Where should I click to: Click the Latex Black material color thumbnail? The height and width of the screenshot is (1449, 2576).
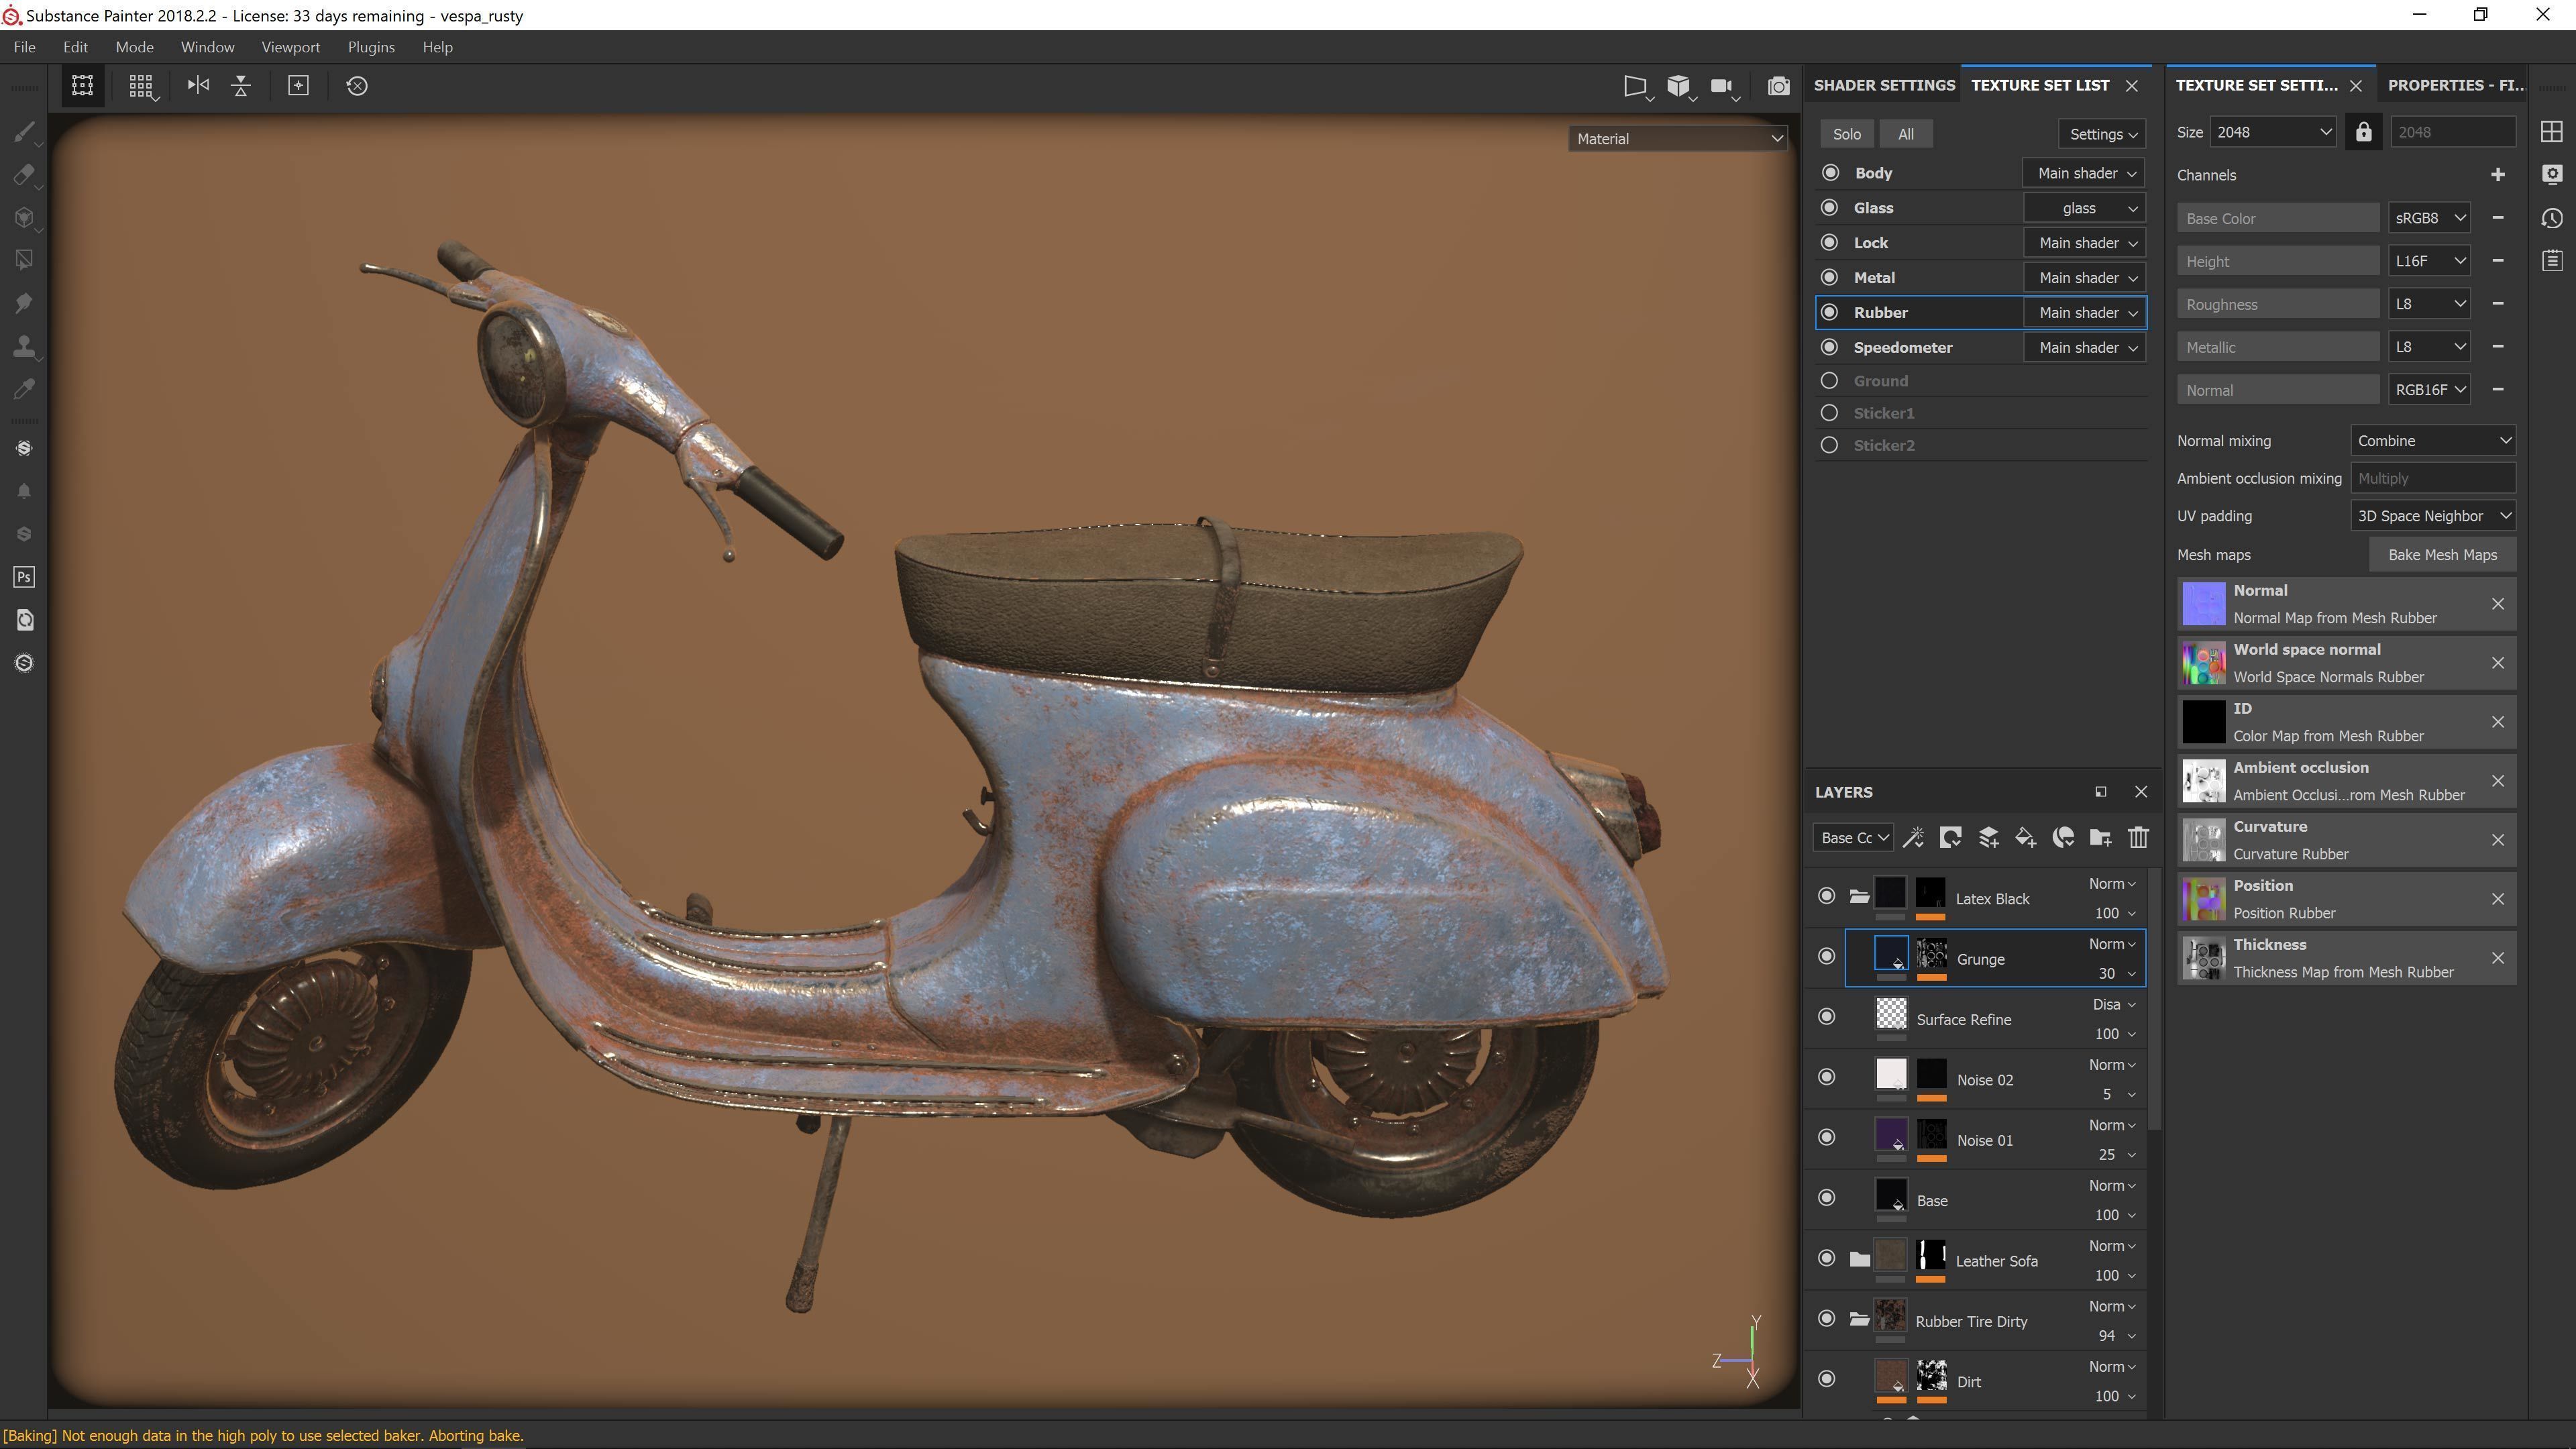pos(1890,893)
